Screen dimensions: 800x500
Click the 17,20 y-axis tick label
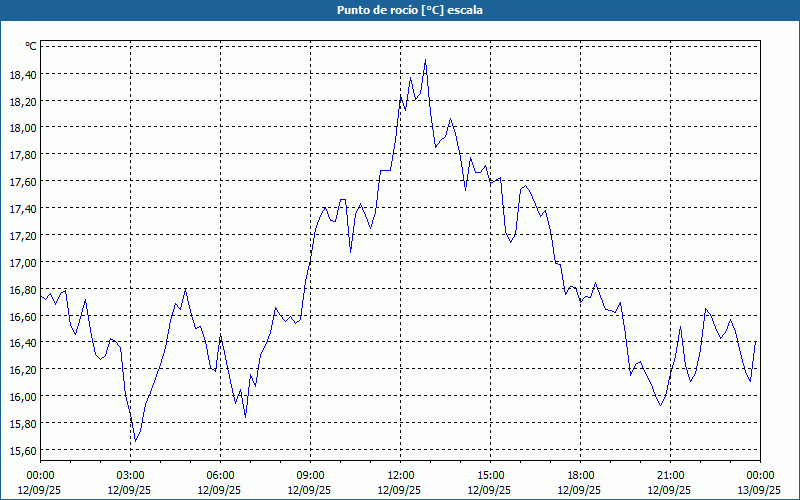23,235
